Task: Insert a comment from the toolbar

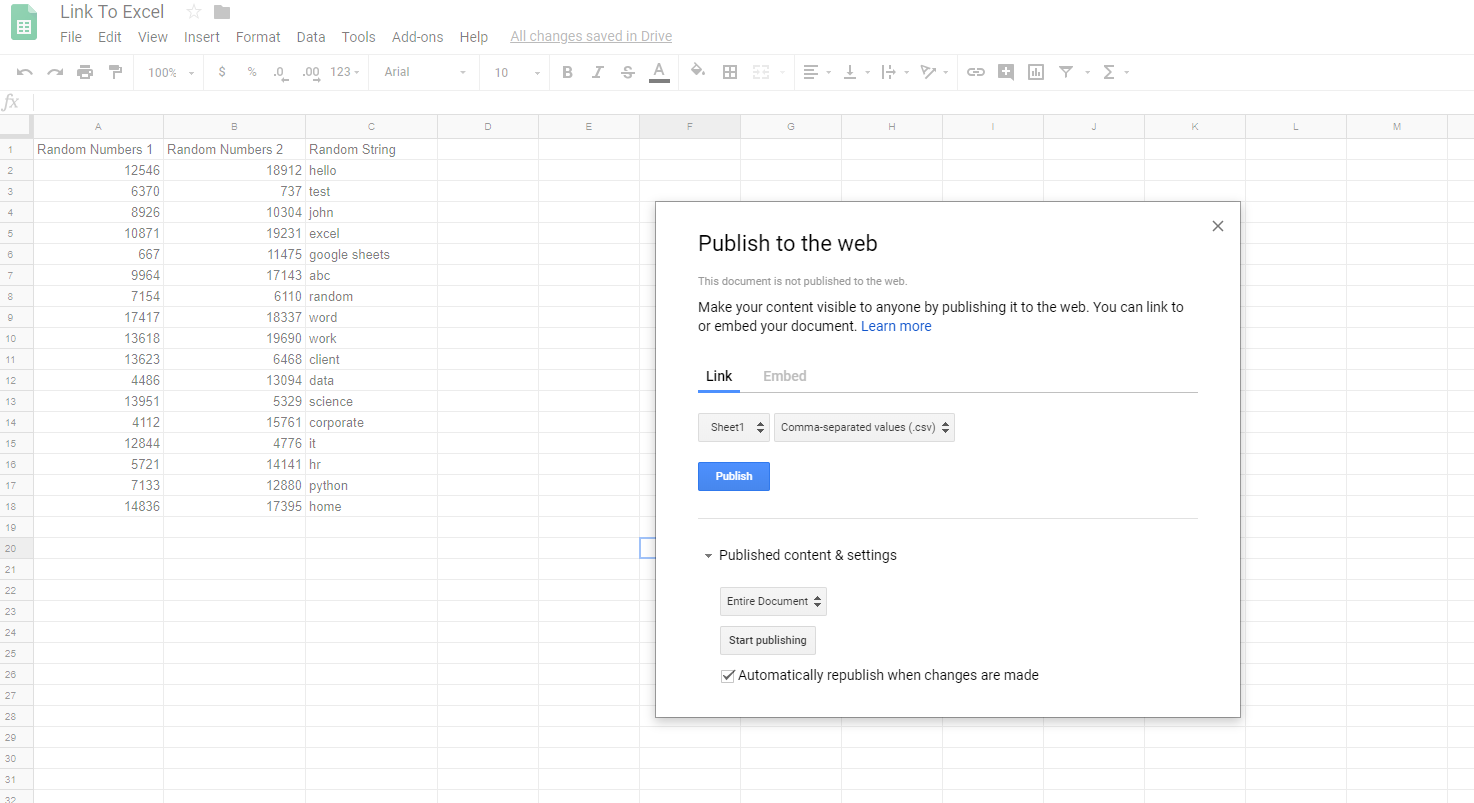Action: 1006,72
